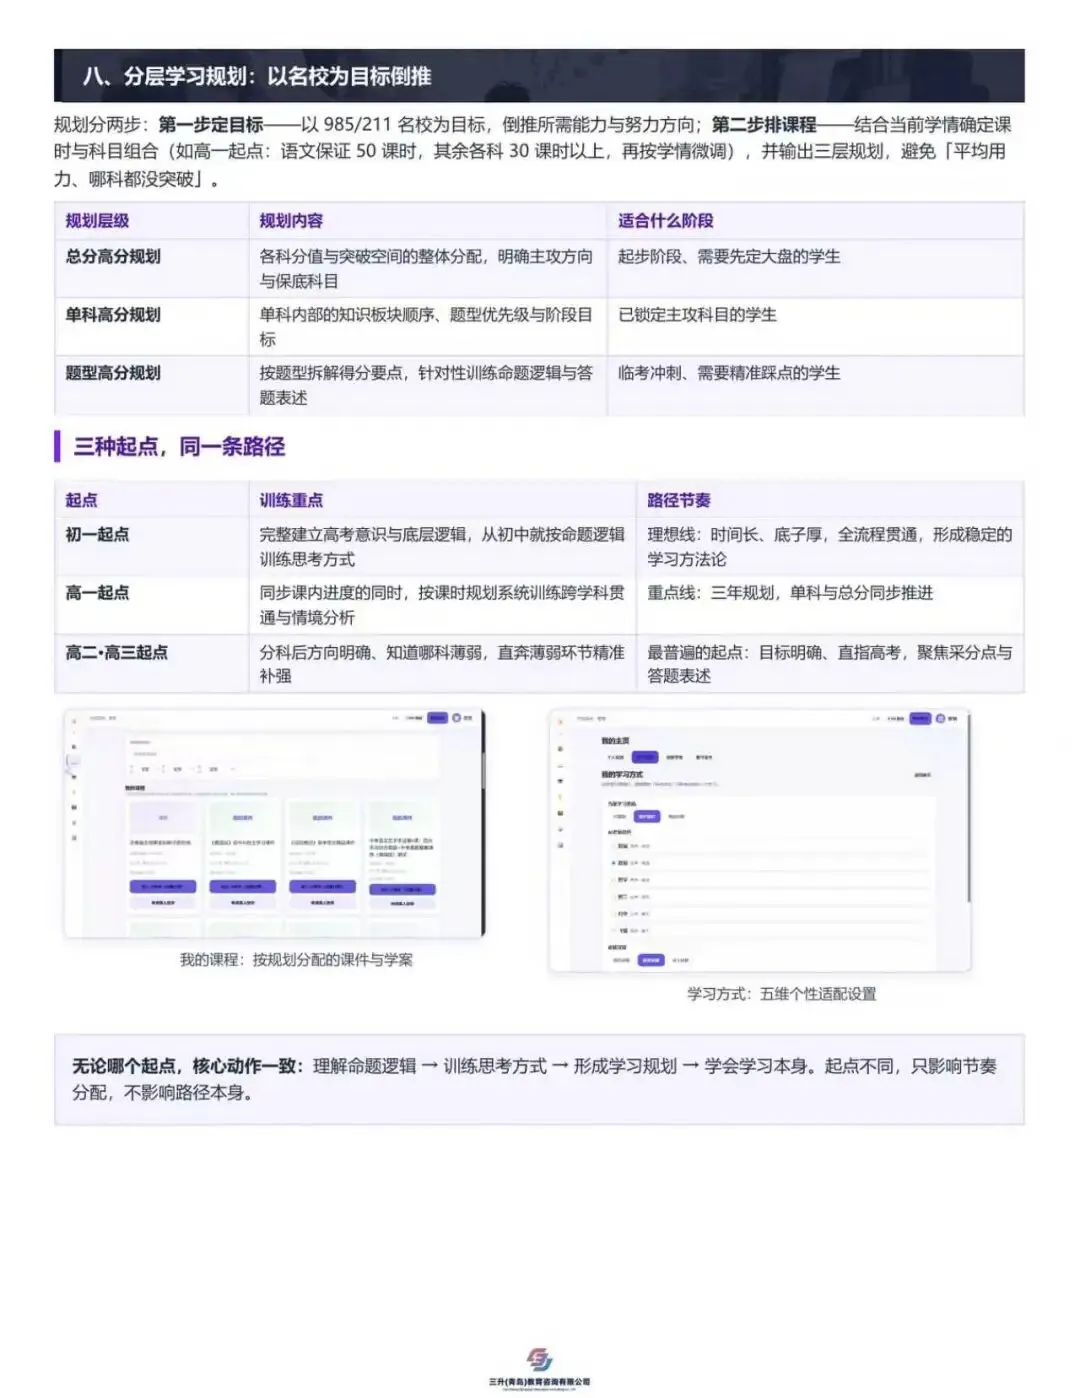Click the 高二•高三起点 row label
Image resolution: width=1080 pixels, height=1398 pixels.
[x=116, y=653]
